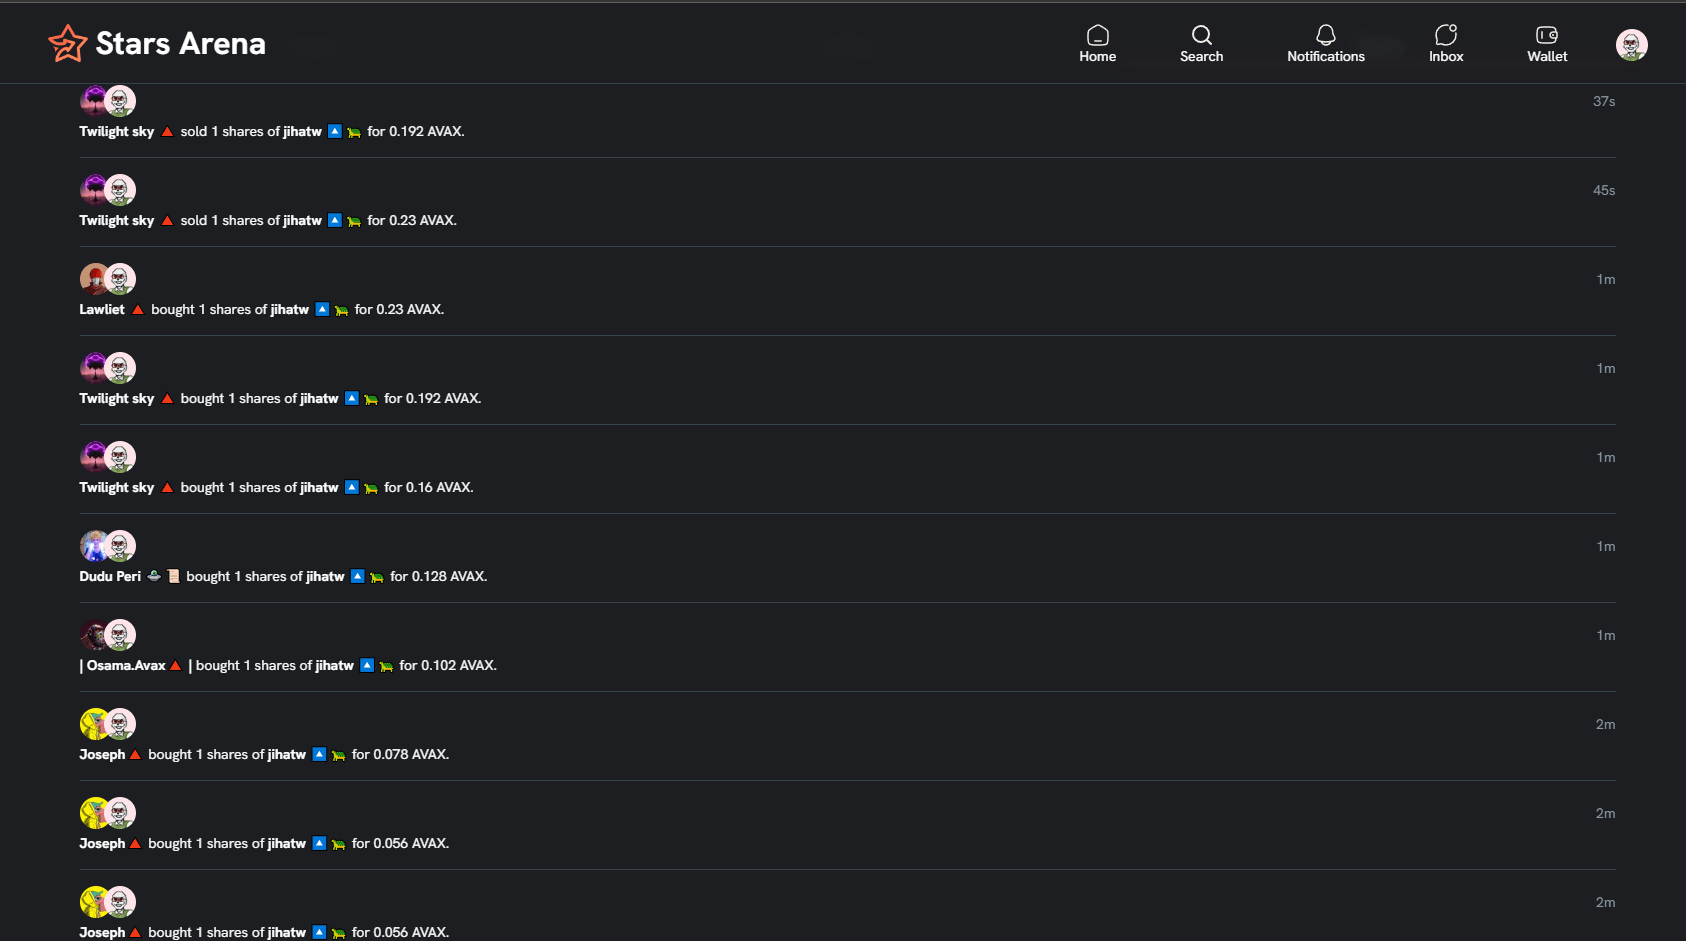Click the Stars Arena title text
The width and height of the screenshot is (1686, 941).
click(x=180, y=44)
